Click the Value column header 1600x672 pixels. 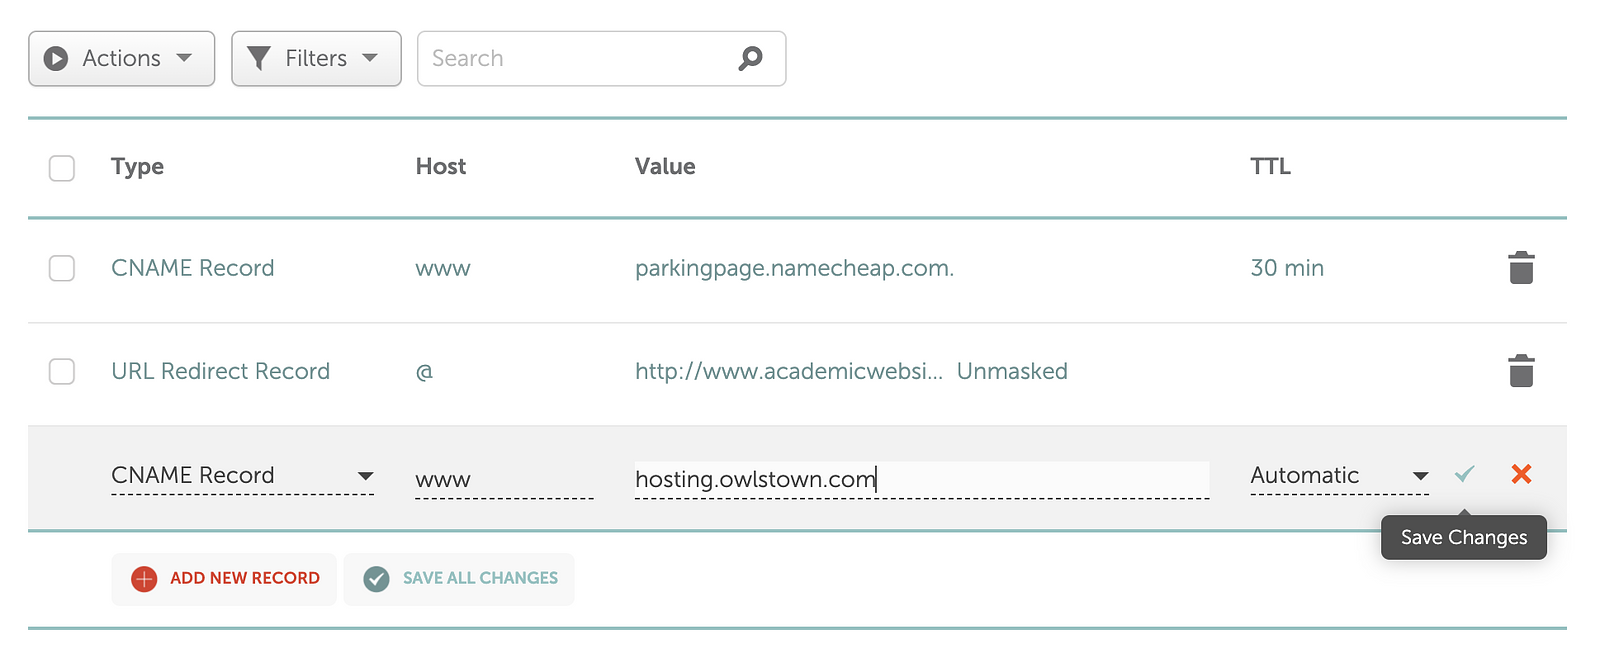665,166
